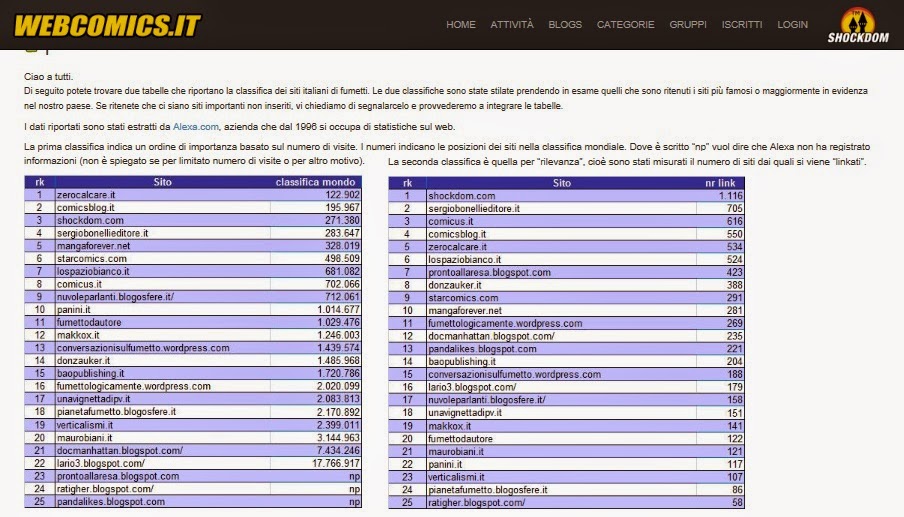Click the left table 'Sito' header
Viewport: 904px width, 517px height.
[x=162, y=182]
